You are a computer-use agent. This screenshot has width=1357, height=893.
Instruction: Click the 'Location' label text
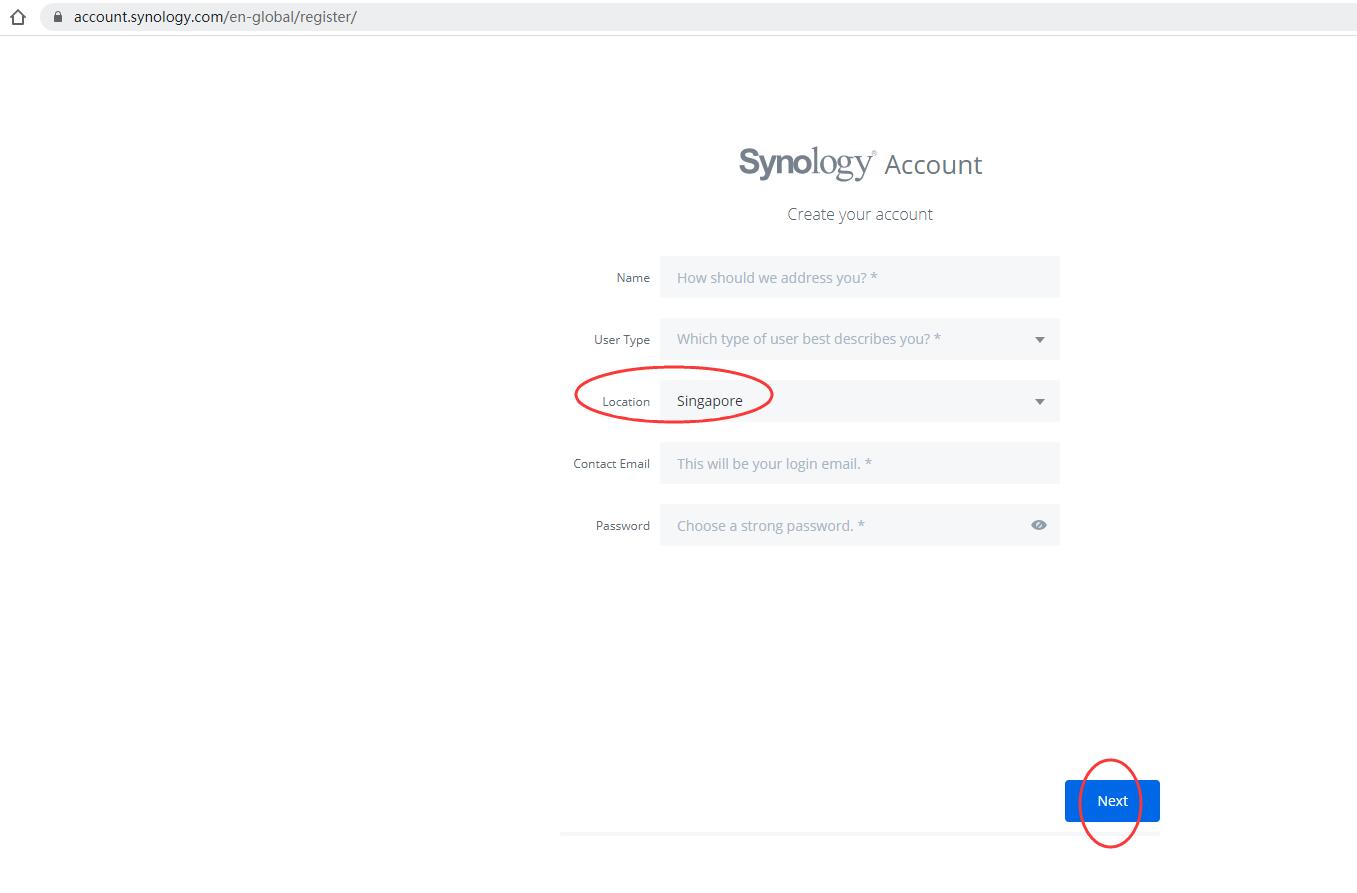(x=625, y=402)
